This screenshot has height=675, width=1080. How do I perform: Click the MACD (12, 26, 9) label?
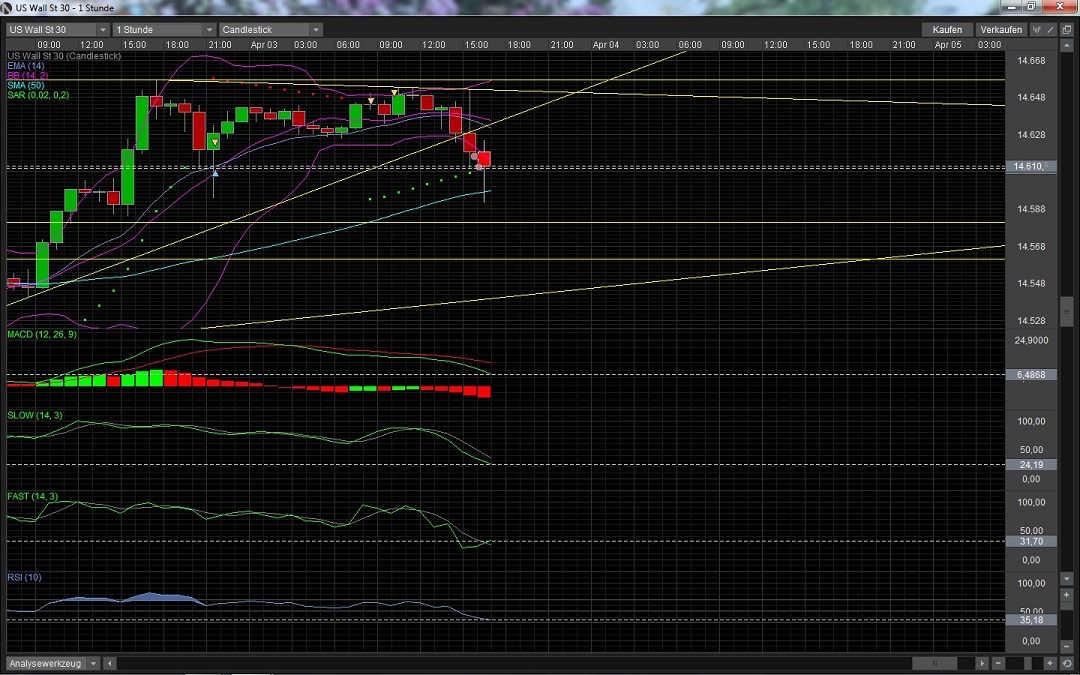click(42, 334)
